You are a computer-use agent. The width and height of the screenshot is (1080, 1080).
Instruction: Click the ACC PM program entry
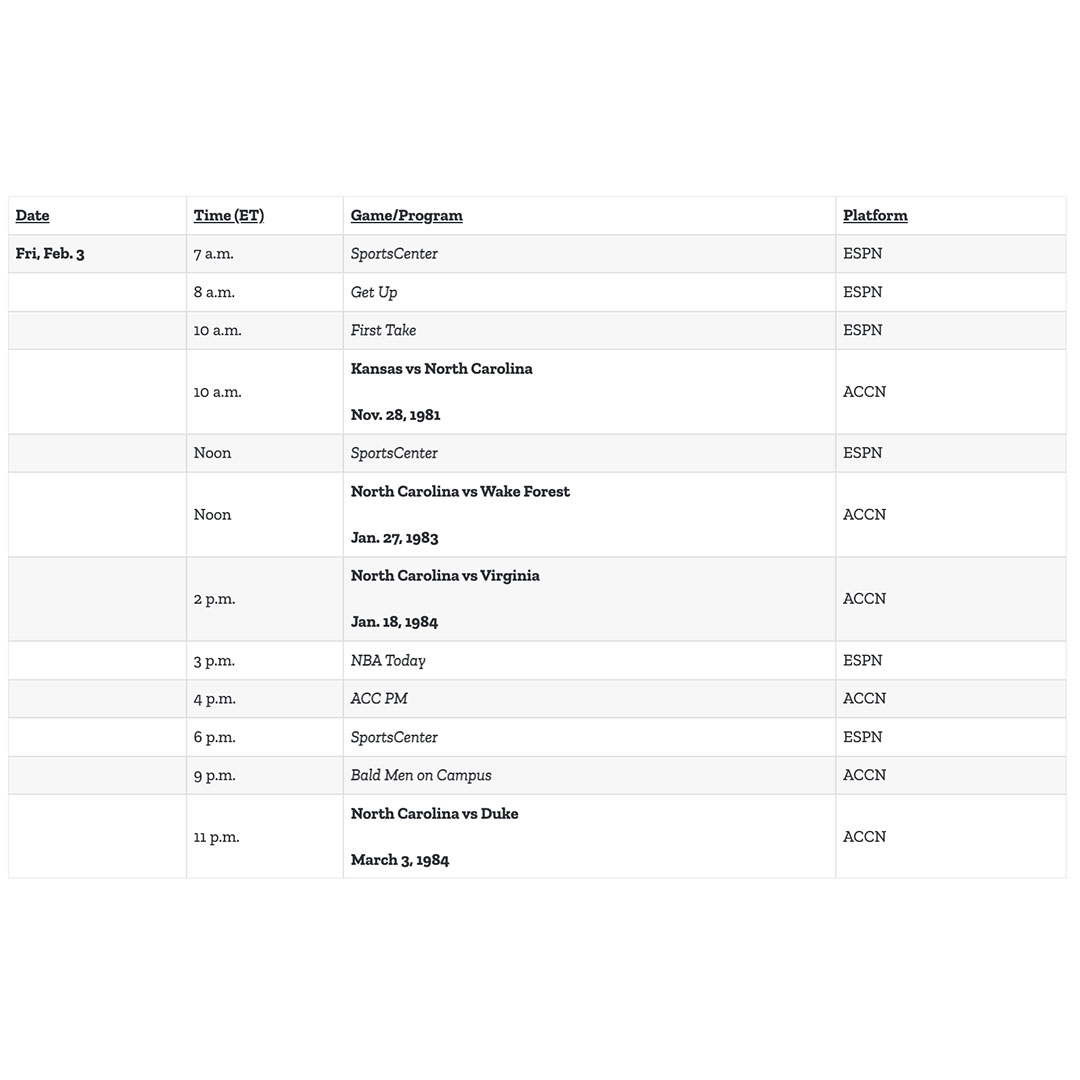[379, 698]
